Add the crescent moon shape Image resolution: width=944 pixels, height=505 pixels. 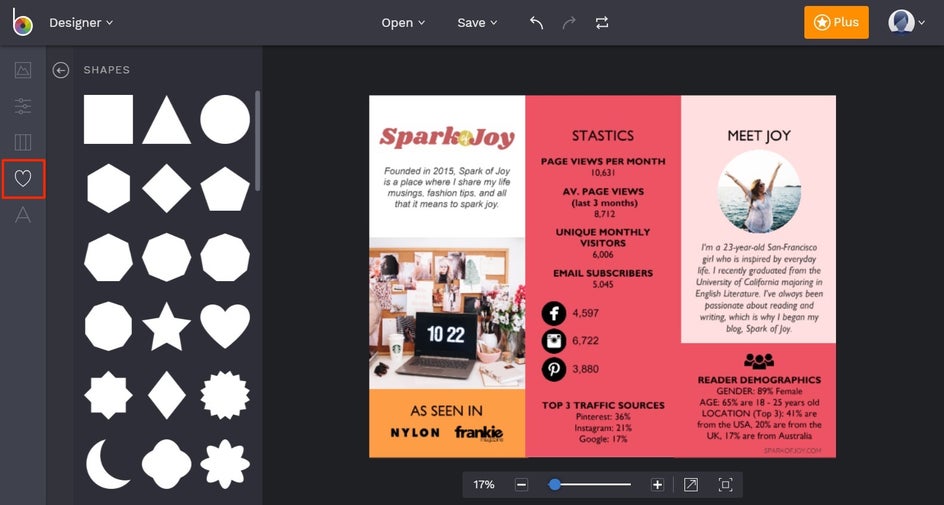pos(107,463)
